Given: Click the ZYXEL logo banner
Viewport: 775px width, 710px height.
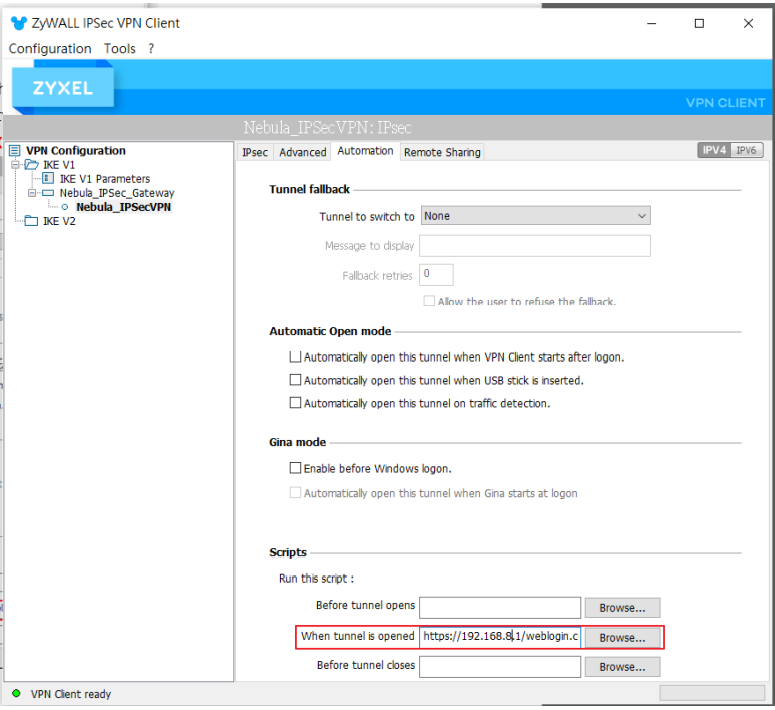Looking at the screenshot, I should tap(62, 88).
